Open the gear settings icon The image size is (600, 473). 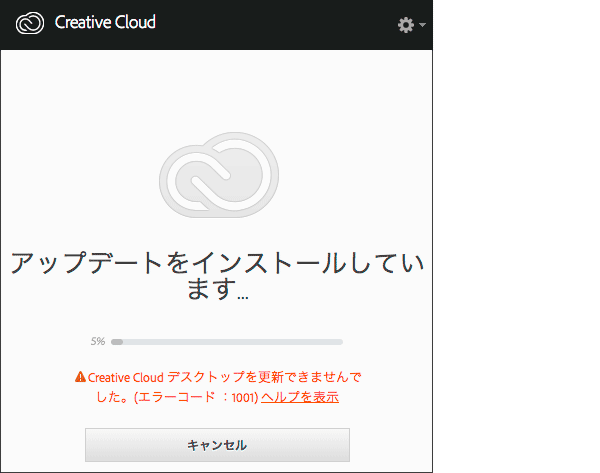click(x=405, y=25)
